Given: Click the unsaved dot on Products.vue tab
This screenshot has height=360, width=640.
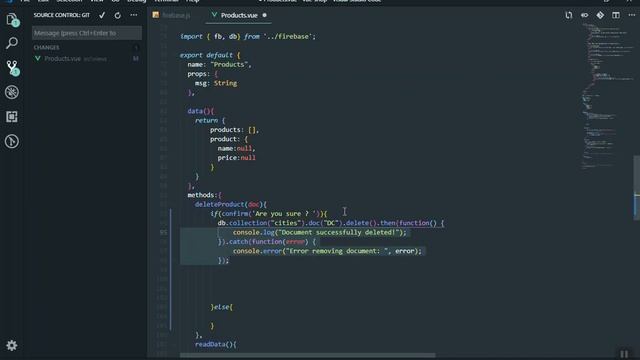Looking at the screenshot, I should click(264, 16).
